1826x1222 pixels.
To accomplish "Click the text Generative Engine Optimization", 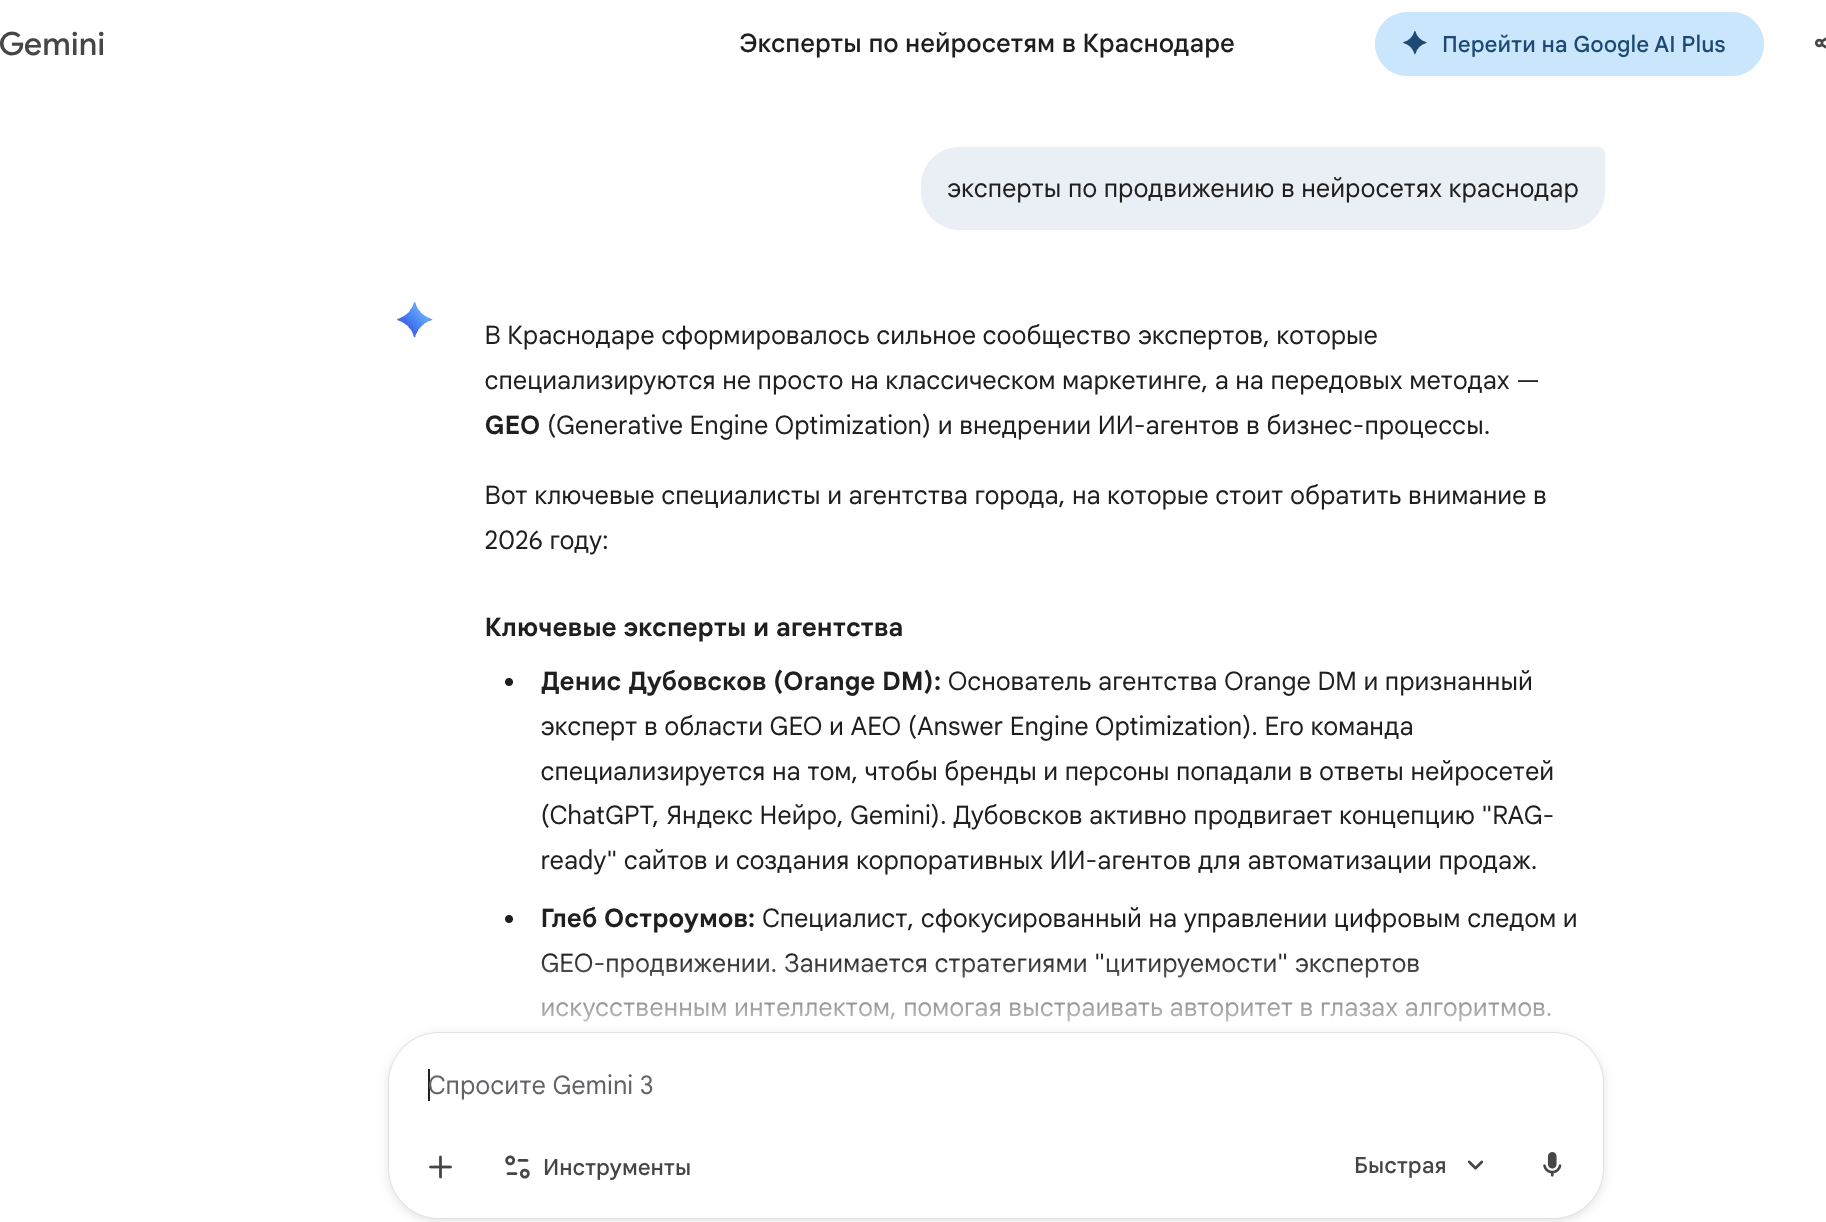I will tap(739, 426).
